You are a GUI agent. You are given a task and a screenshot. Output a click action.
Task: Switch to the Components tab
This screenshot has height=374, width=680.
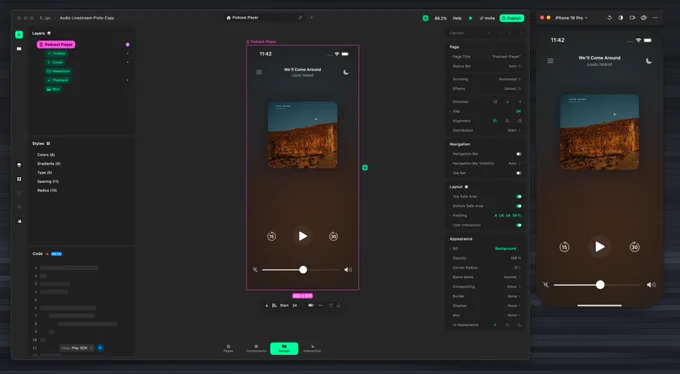click(256, 348)
